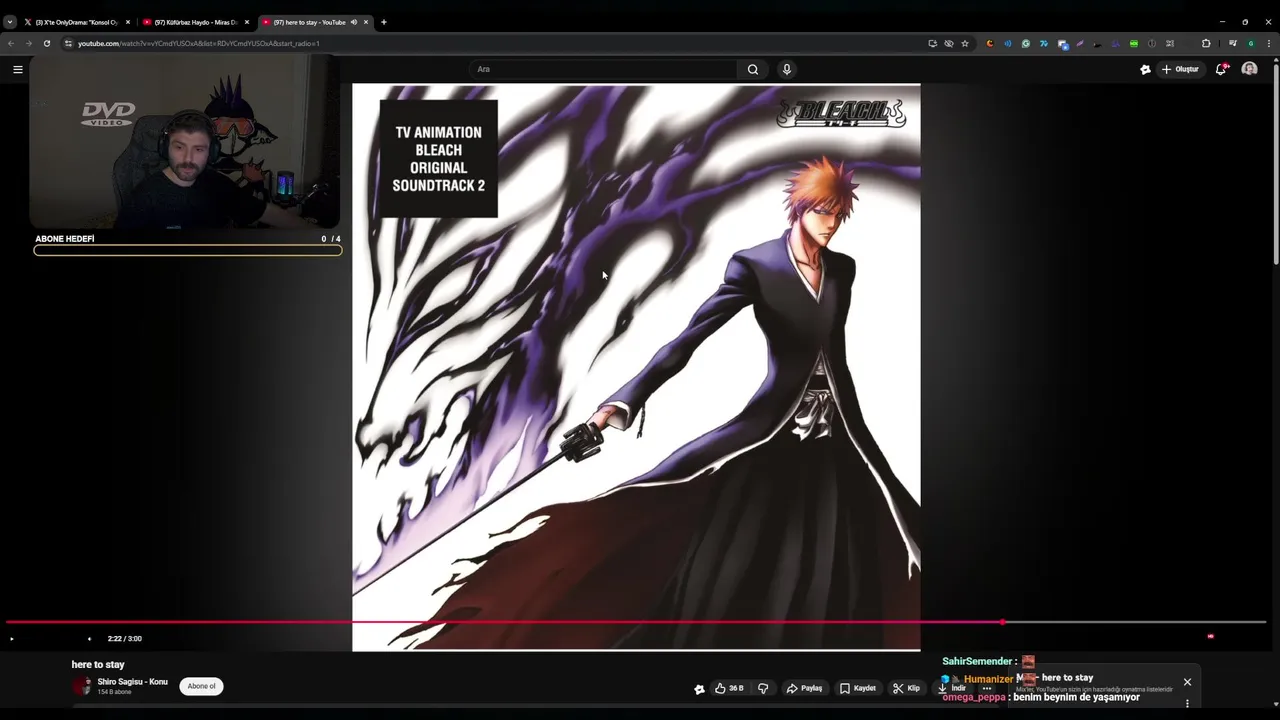1280x720 pixels.
Task: Click the orange crescent extension icon
Action: pyautogui.click(x=990, y=43)
